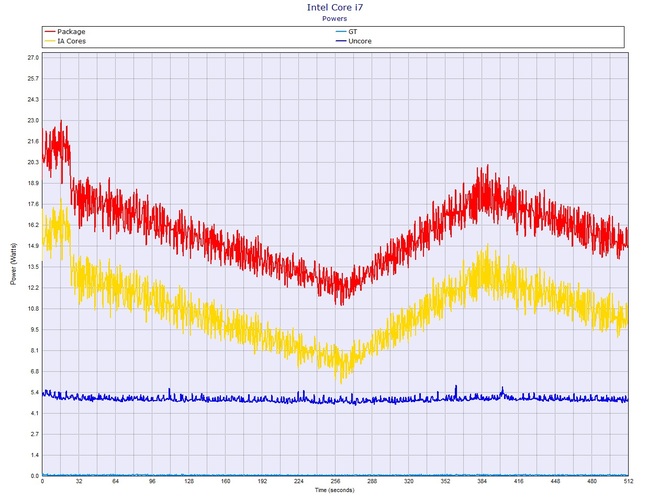
Task: Click the 384 x-axis tick label
Action: (482, 481)
